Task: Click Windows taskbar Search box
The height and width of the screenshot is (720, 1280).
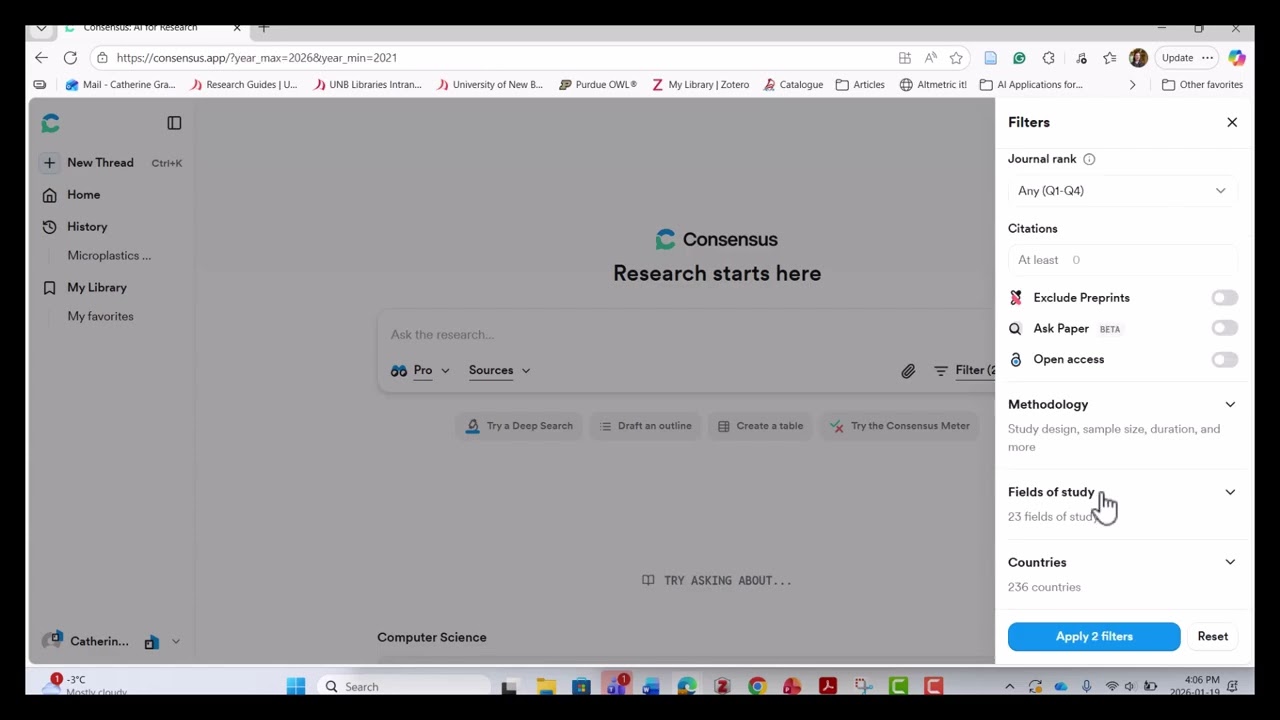Action: pyautogui.click(x=405, y=687)
